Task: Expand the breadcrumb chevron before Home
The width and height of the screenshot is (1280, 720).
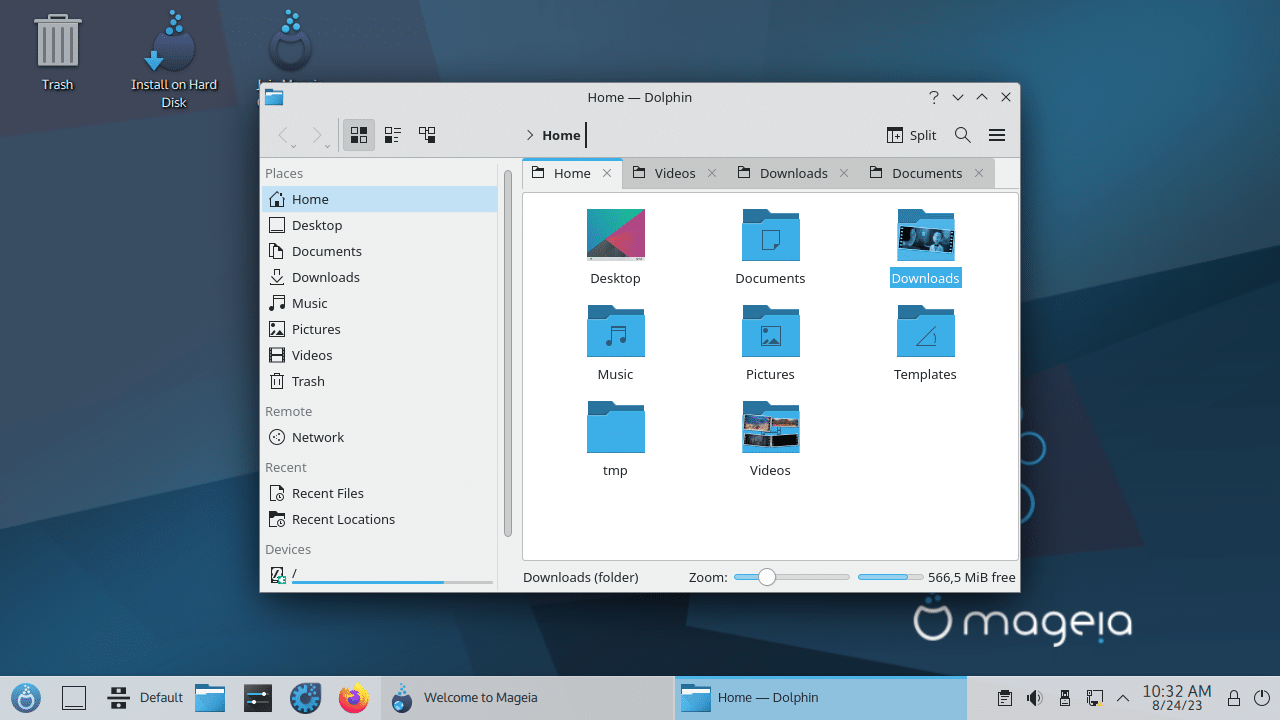Action: pos(529,135)
